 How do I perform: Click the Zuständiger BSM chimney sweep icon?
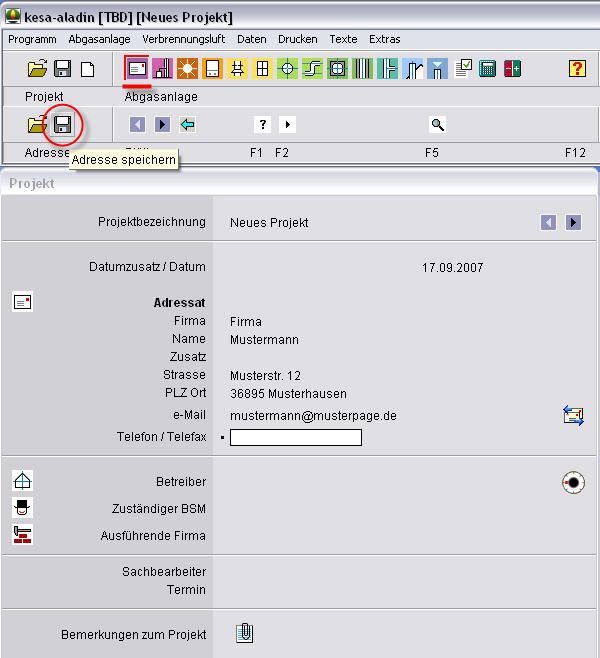pos(23,508)
